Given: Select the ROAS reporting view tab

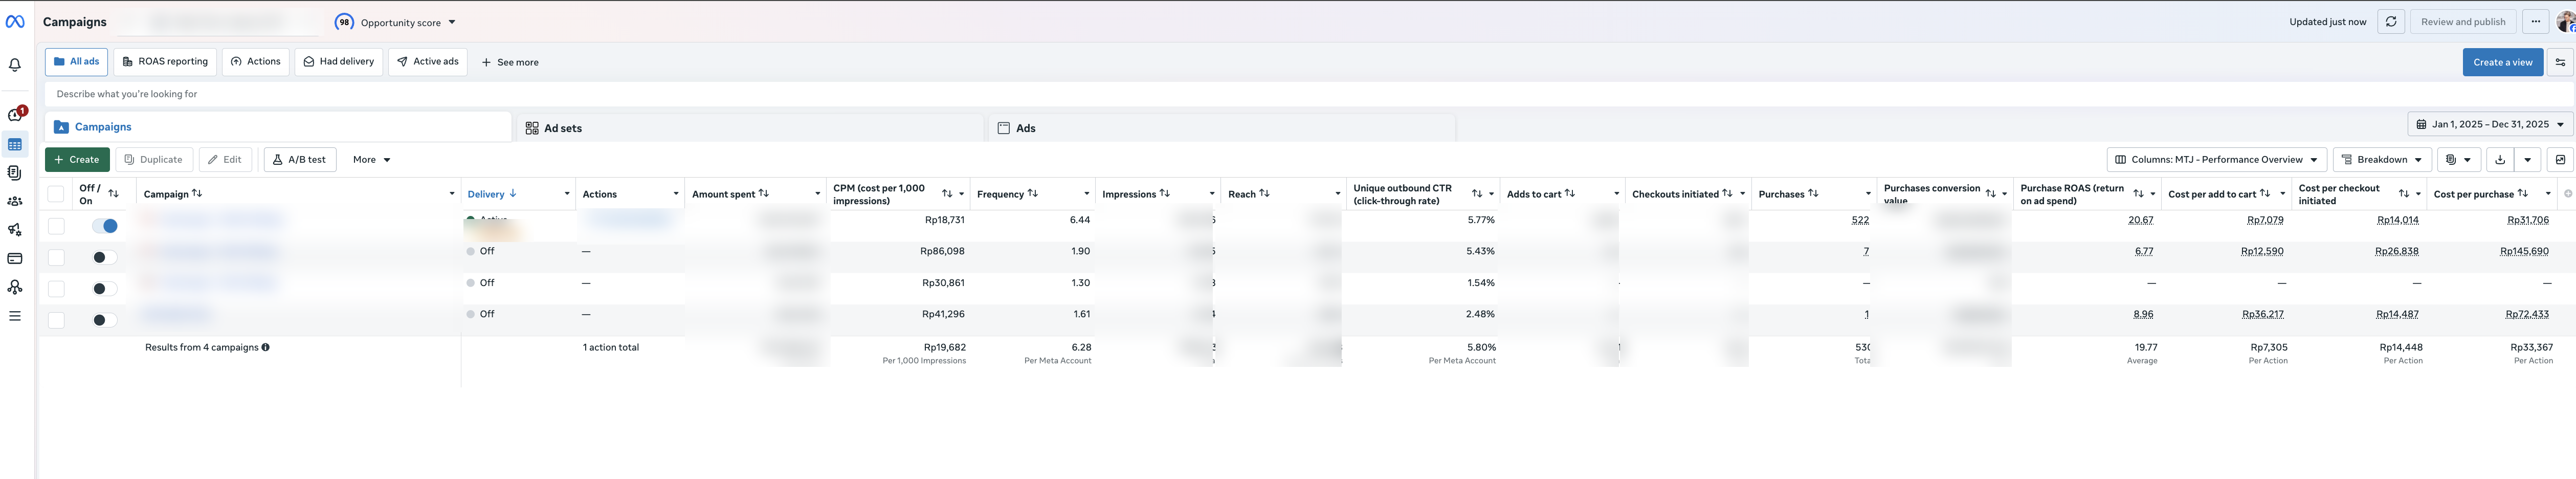Looking at the screenshot, I should click(x=165, y=62).
